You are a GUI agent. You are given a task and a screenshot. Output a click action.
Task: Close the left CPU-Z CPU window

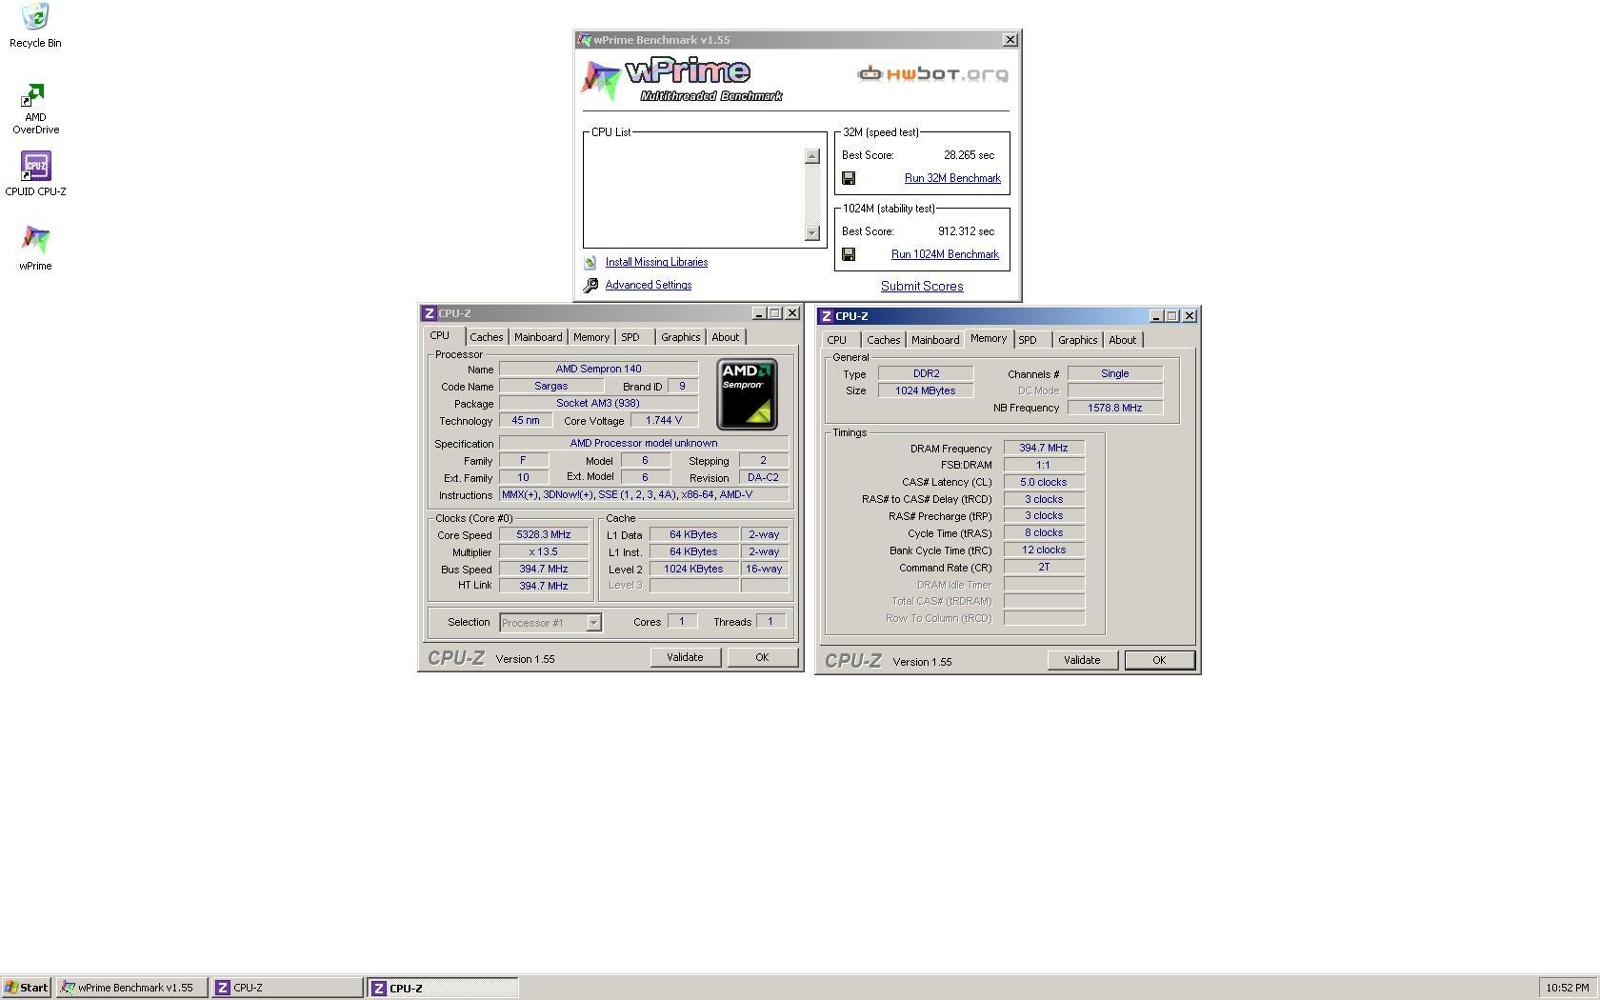(x=792, y=313)
